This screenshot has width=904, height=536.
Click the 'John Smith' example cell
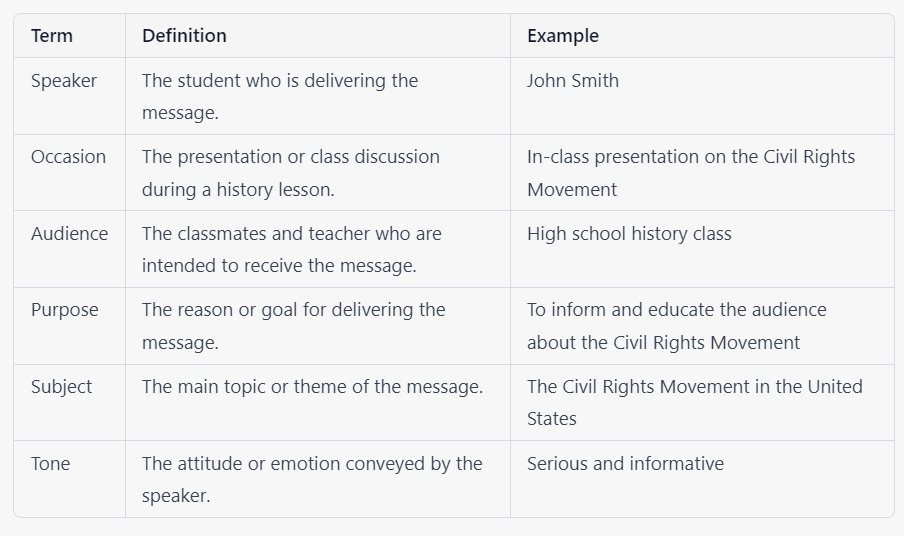(x=573, y=81)
